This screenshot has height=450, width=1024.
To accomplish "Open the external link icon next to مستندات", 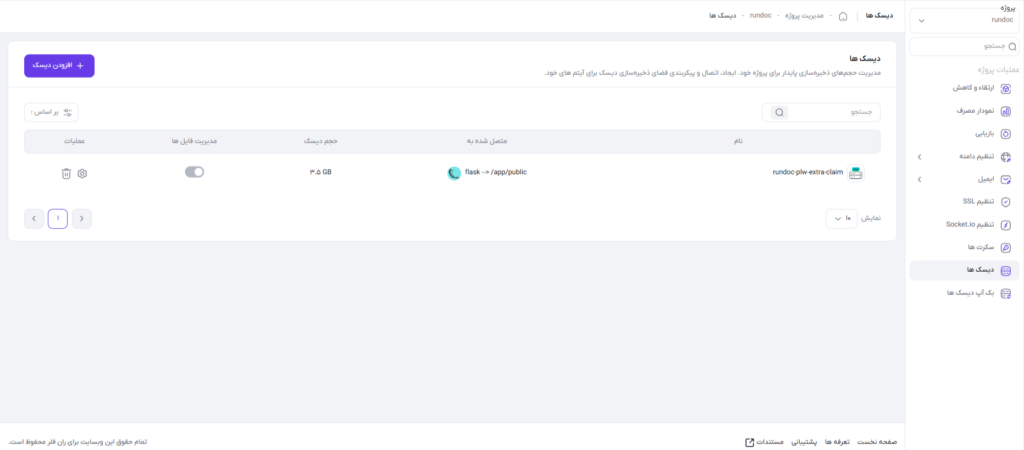I will click(750, 442).
